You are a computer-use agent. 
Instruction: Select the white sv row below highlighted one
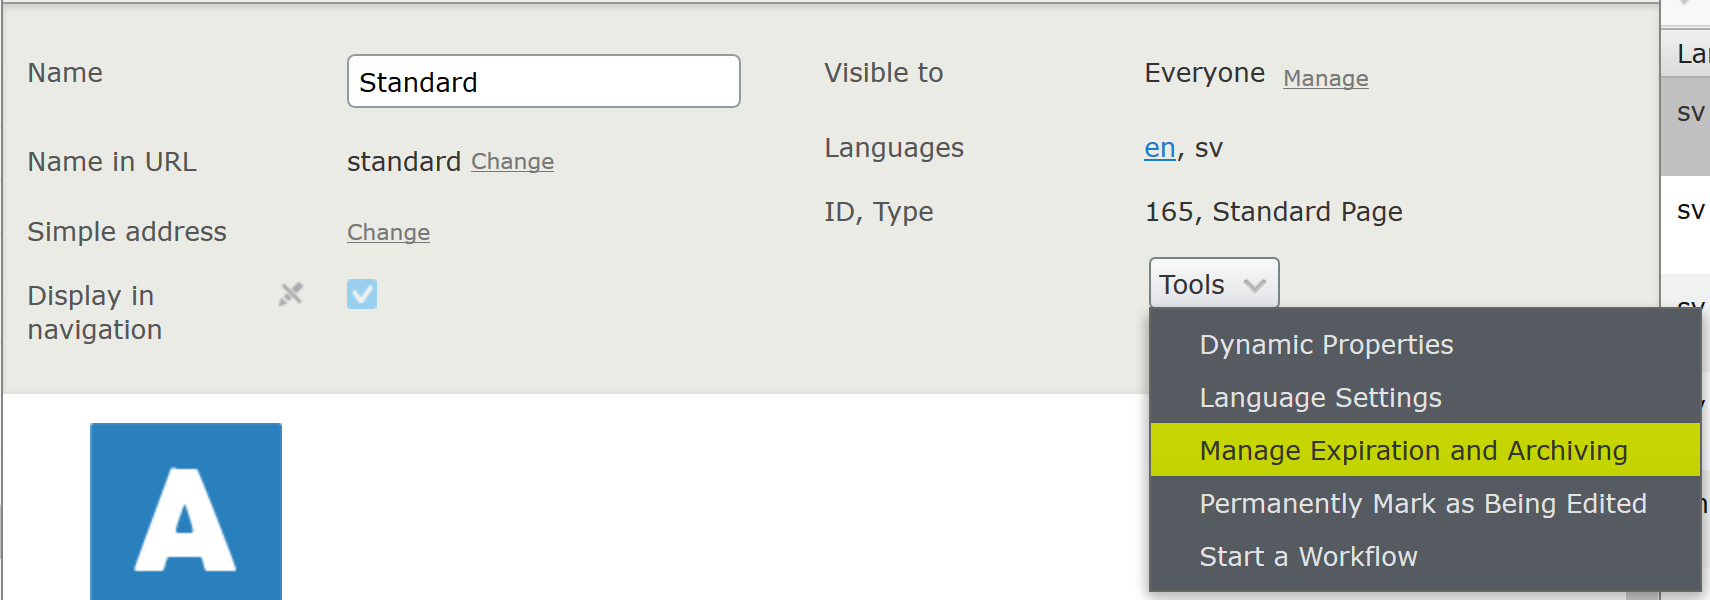[1689, 211]
